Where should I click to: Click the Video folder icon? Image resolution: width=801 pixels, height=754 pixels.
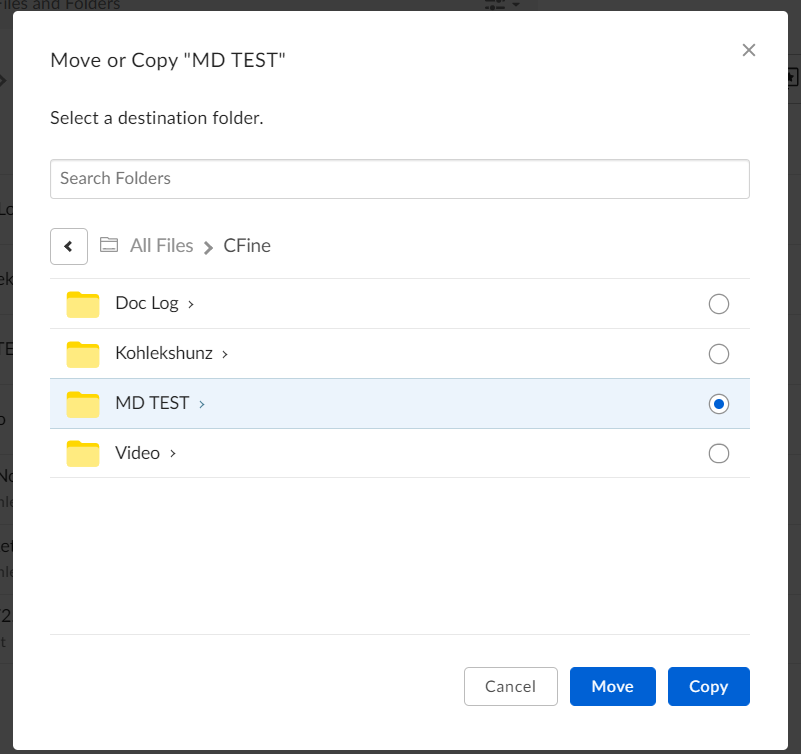pos(83,454)
